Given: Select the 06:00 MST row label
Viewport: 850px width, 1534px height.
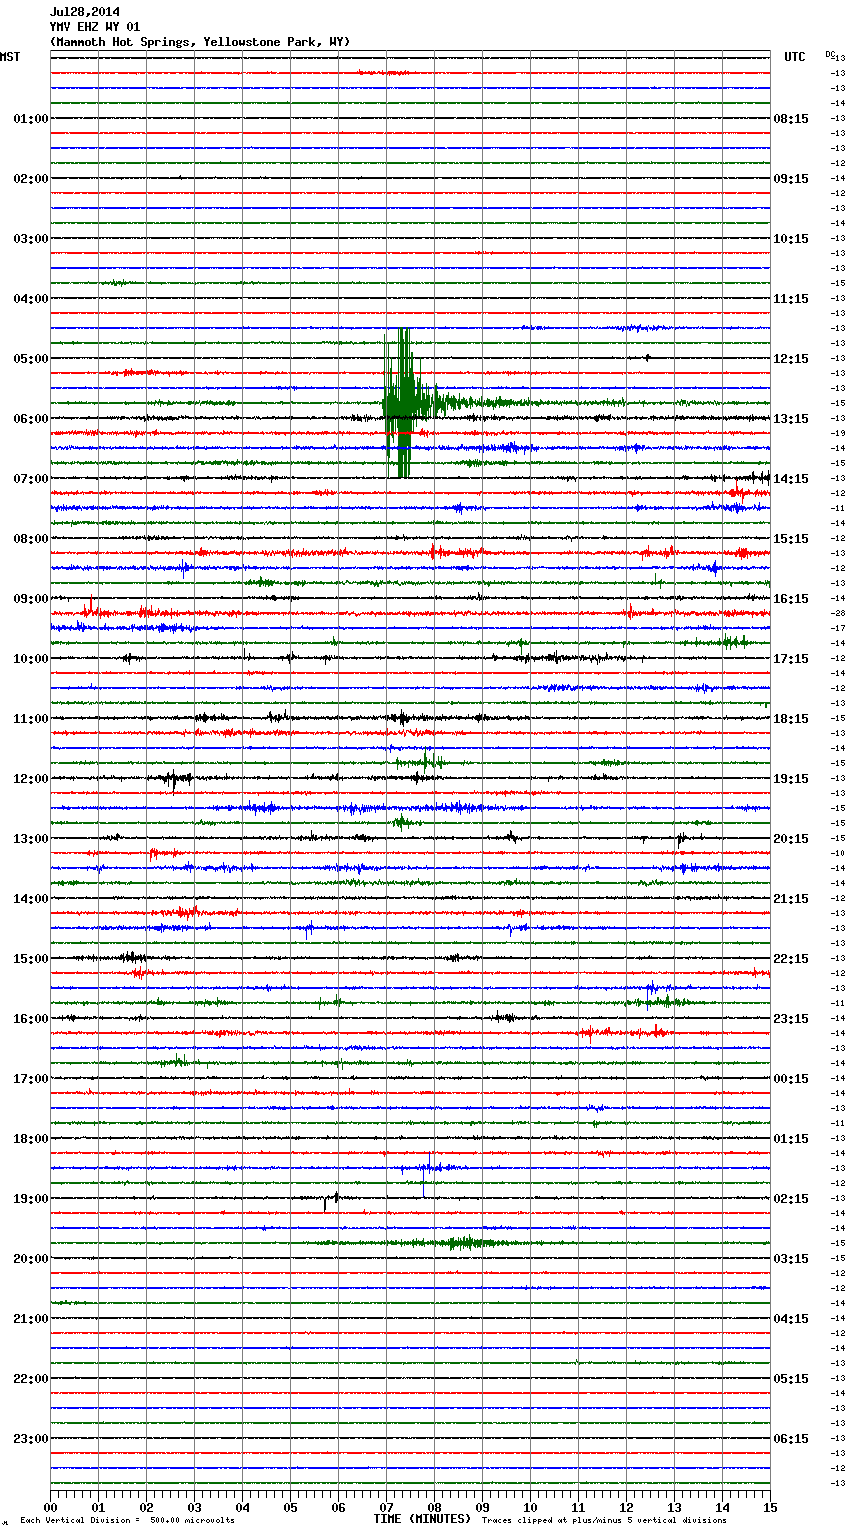Looking at the screenshot, I should (x=31, y=419).
